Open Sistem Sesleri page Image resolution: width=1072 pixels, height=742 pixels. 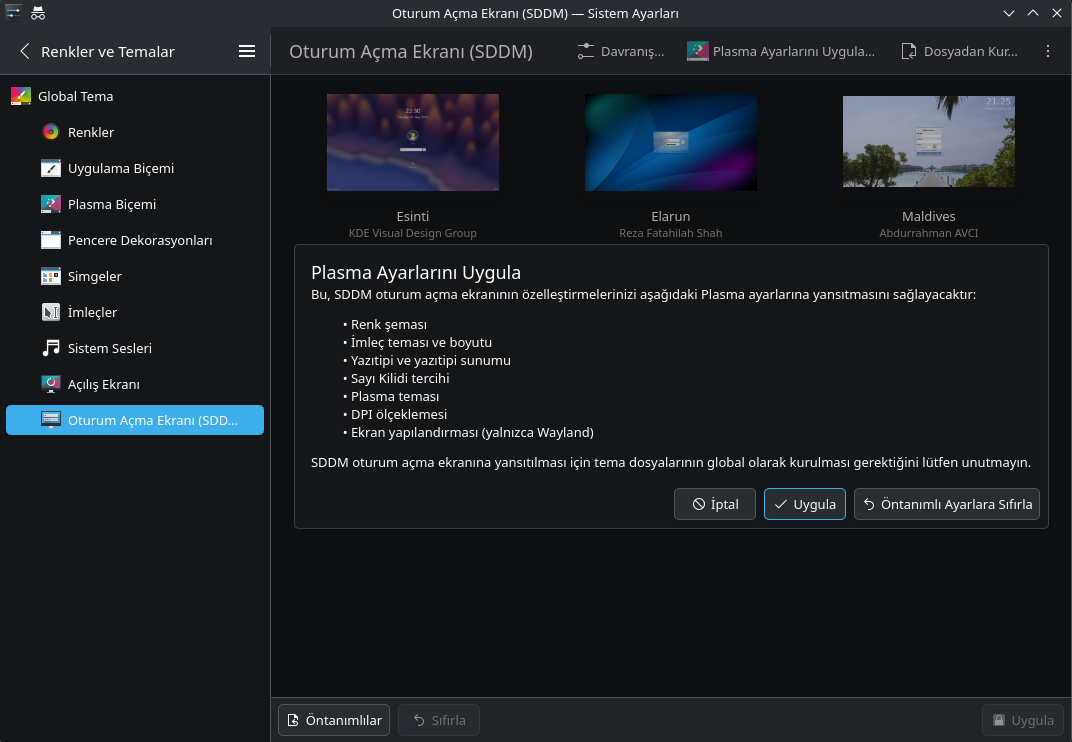135,348
